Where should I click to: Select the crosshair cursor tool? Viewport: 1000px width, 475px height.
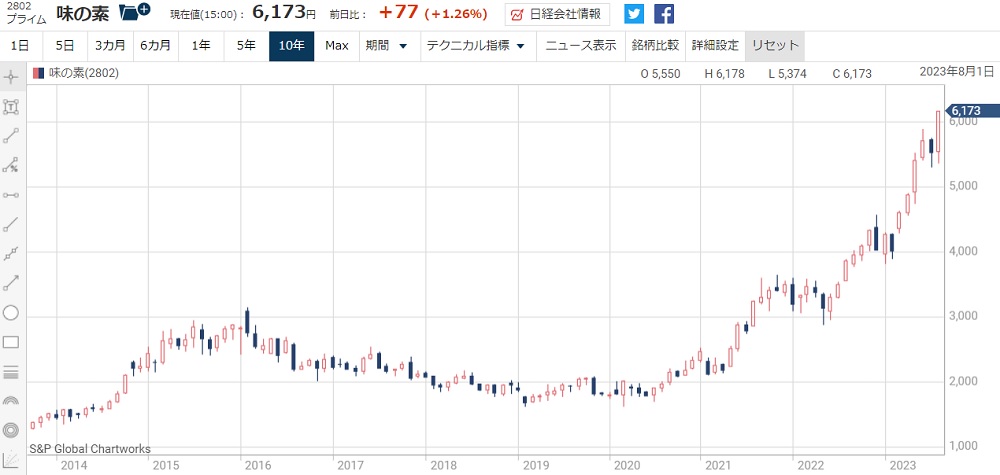click(11, 78)
